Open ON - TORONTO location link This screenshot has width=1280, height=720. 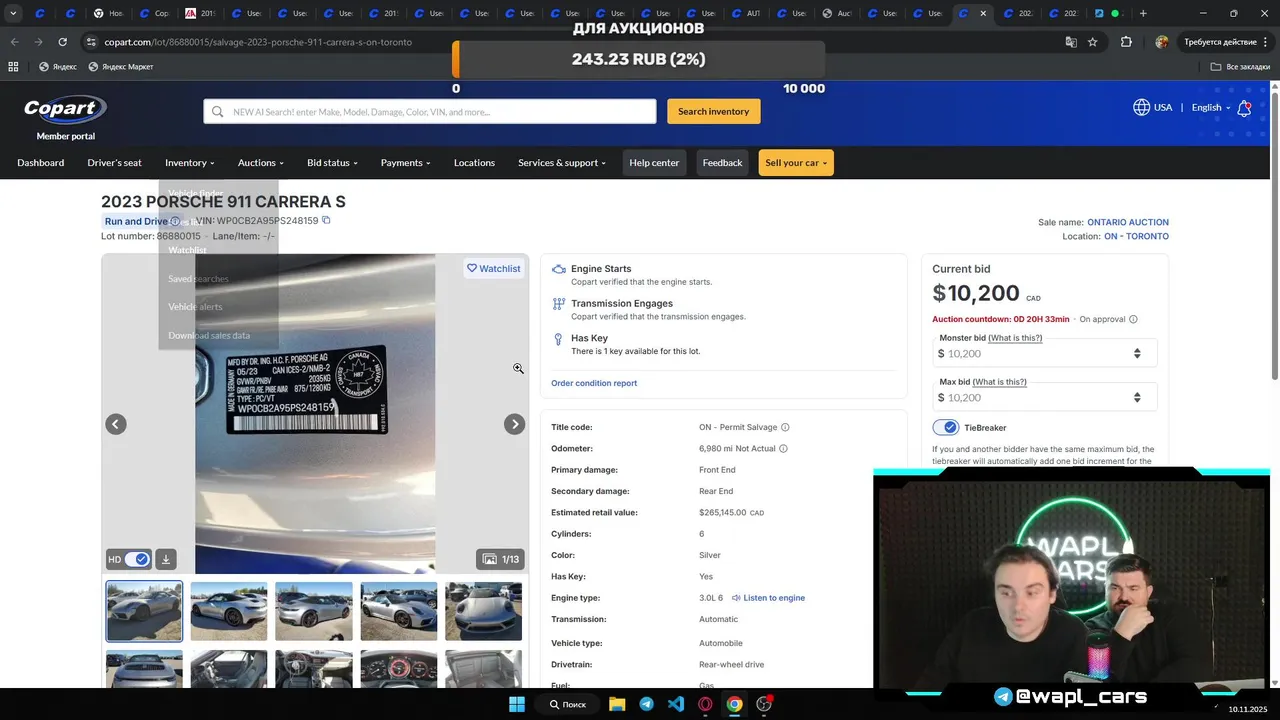1136,237
